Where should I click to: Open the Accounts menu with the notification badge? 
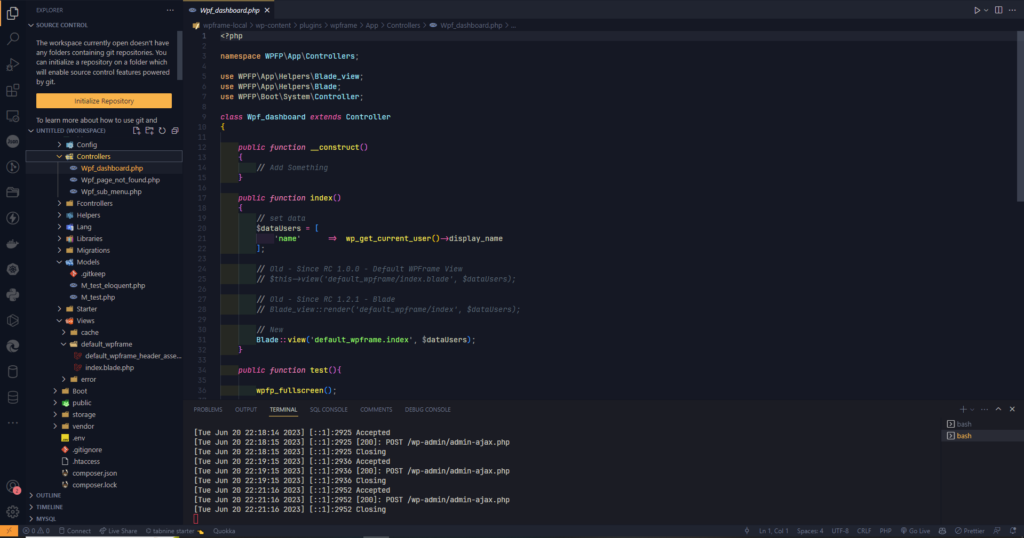click(x=12, y=487)
